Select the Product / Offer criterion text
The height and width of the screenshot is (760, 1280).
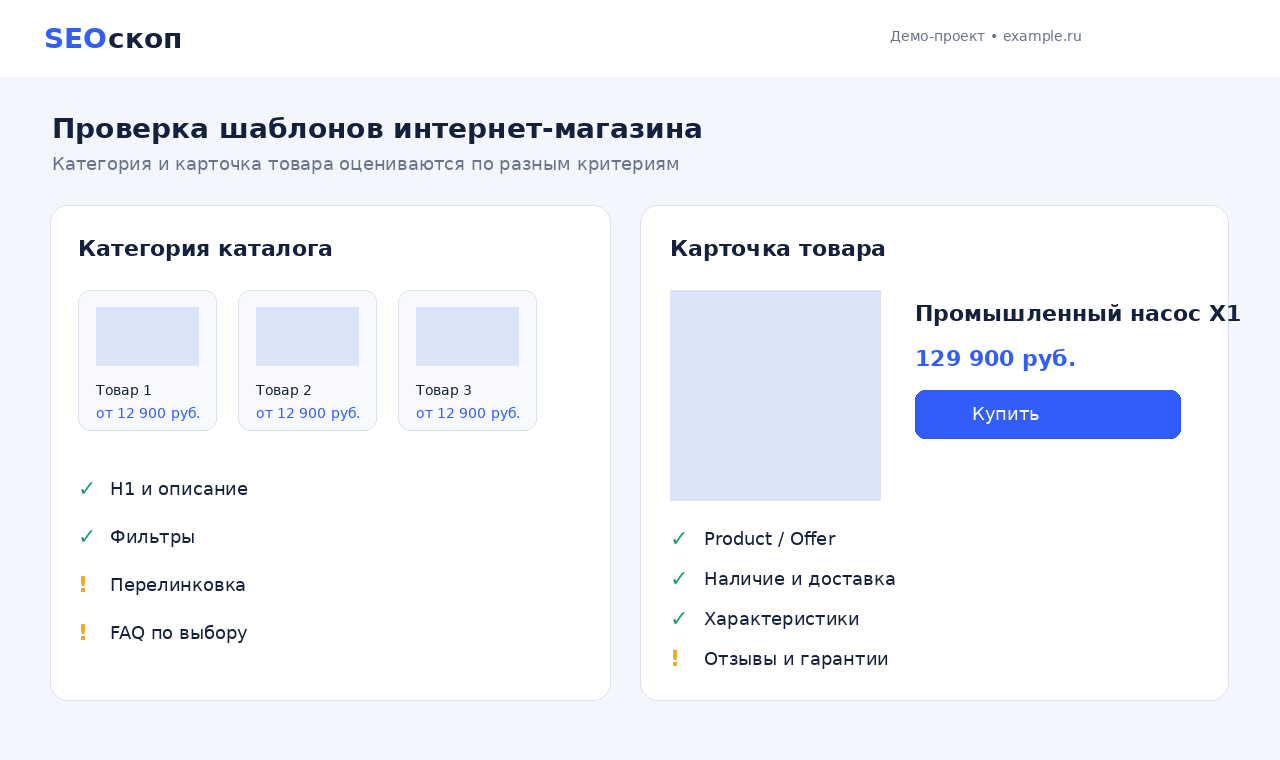(x=770, y=539)
